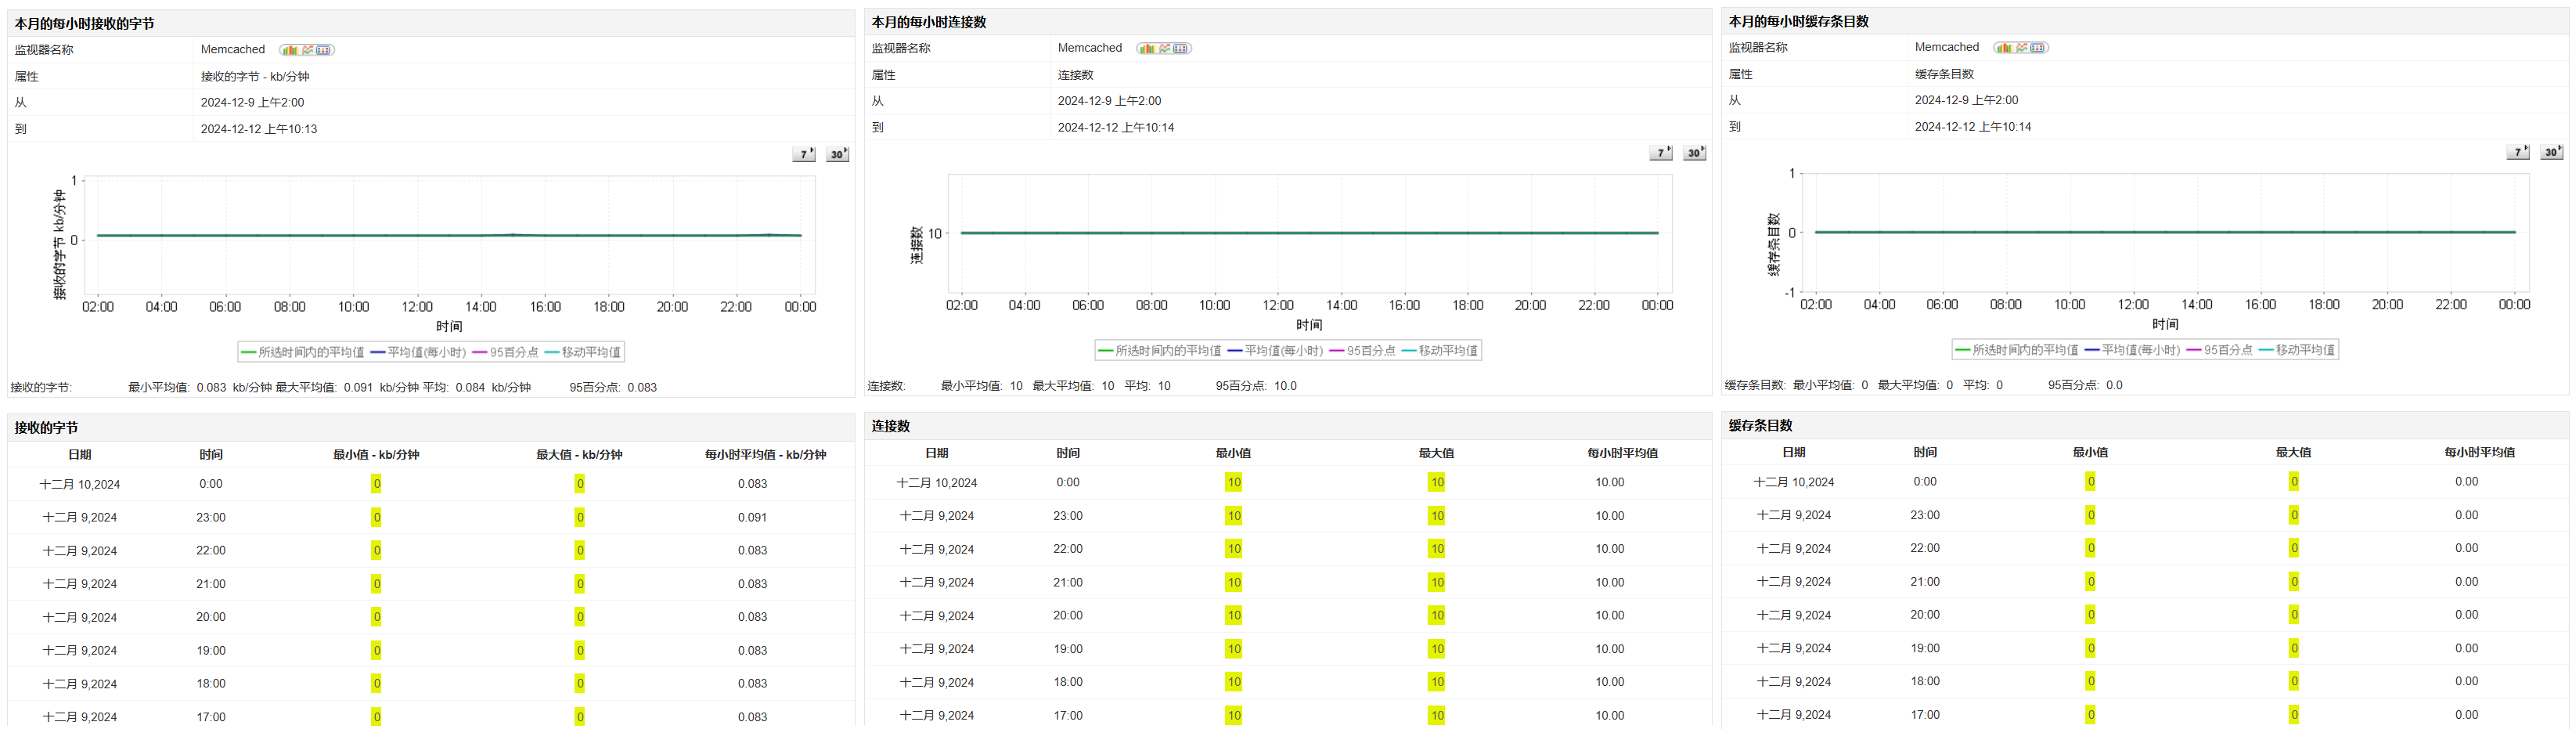The image size is (2576, 729).
Task: Click bar chart icon in connections panel
Action: click(x=1147, y=49)
